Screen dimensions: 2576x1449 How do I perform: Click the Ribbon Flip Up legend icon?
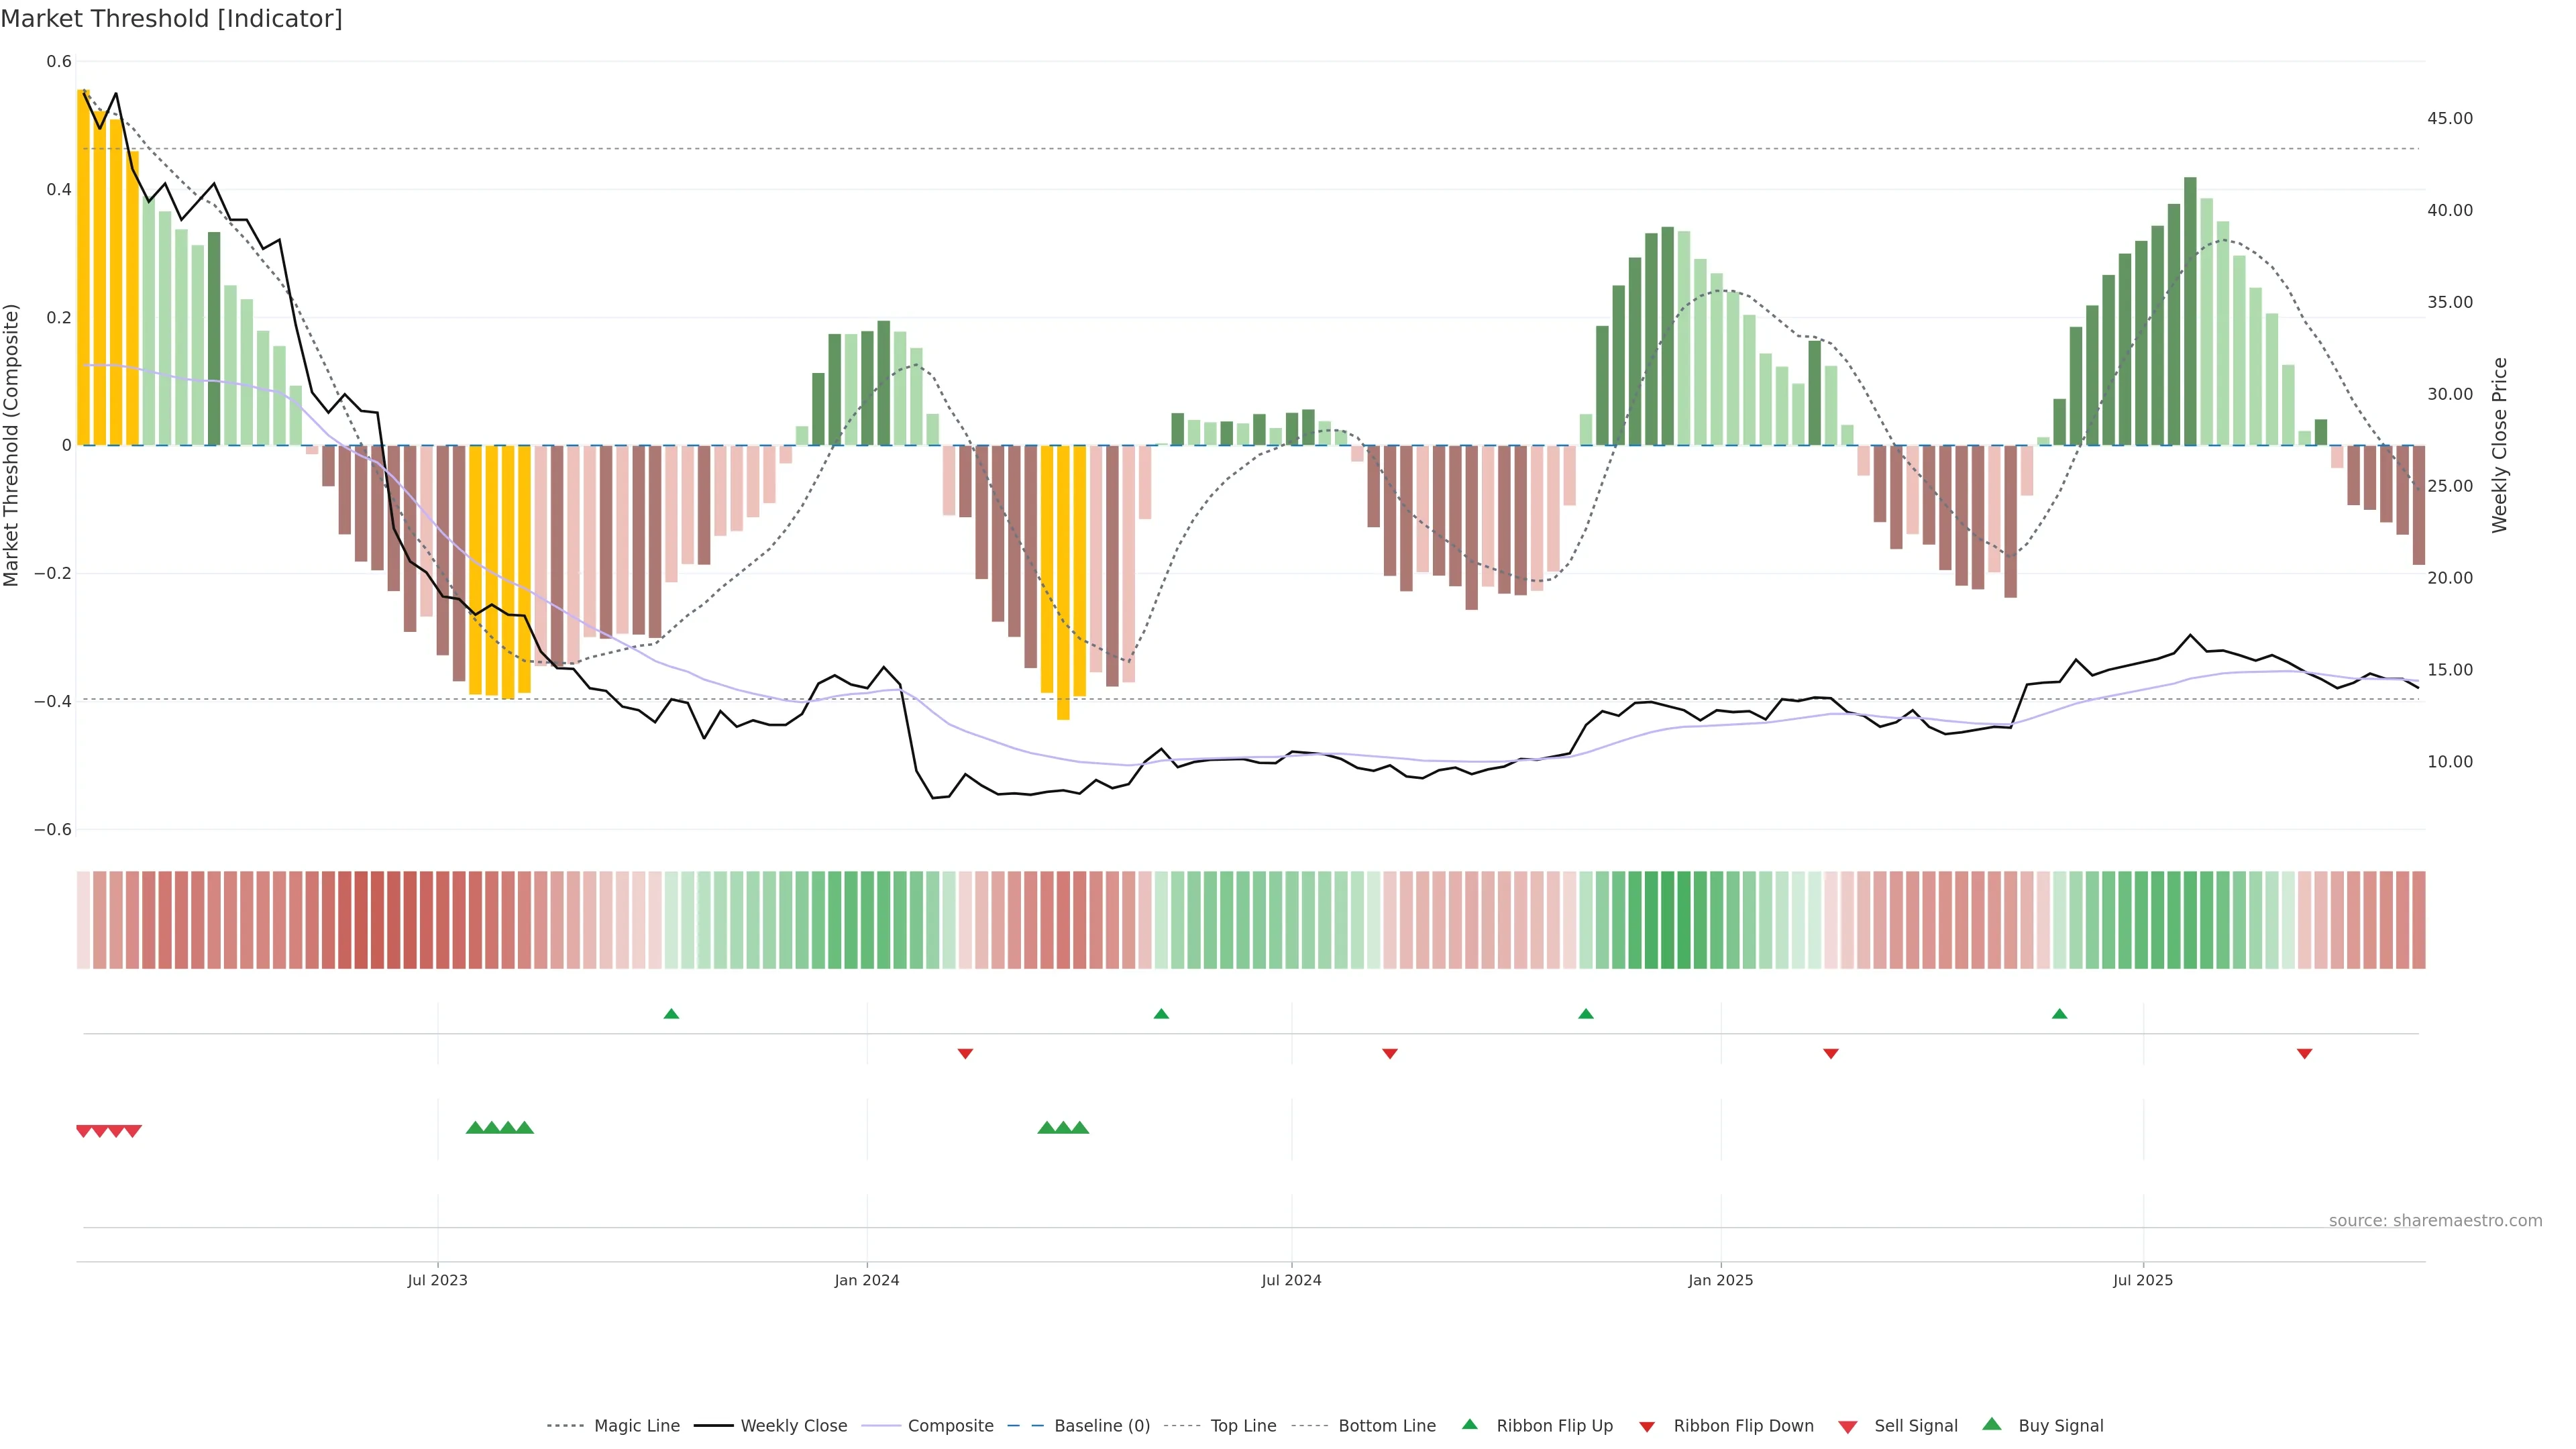(x=1469, y=1424)
